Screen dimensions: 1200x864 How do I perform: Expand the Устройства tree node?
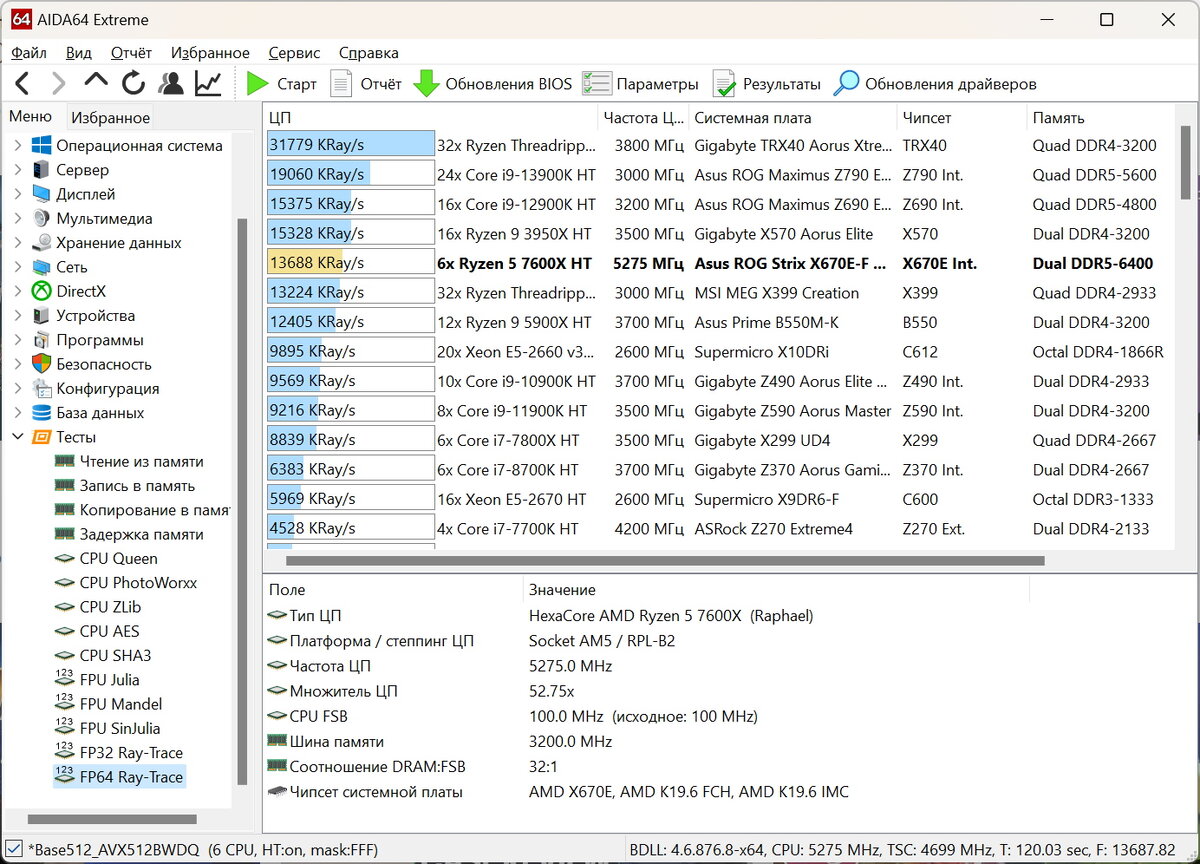click(17, 315)
